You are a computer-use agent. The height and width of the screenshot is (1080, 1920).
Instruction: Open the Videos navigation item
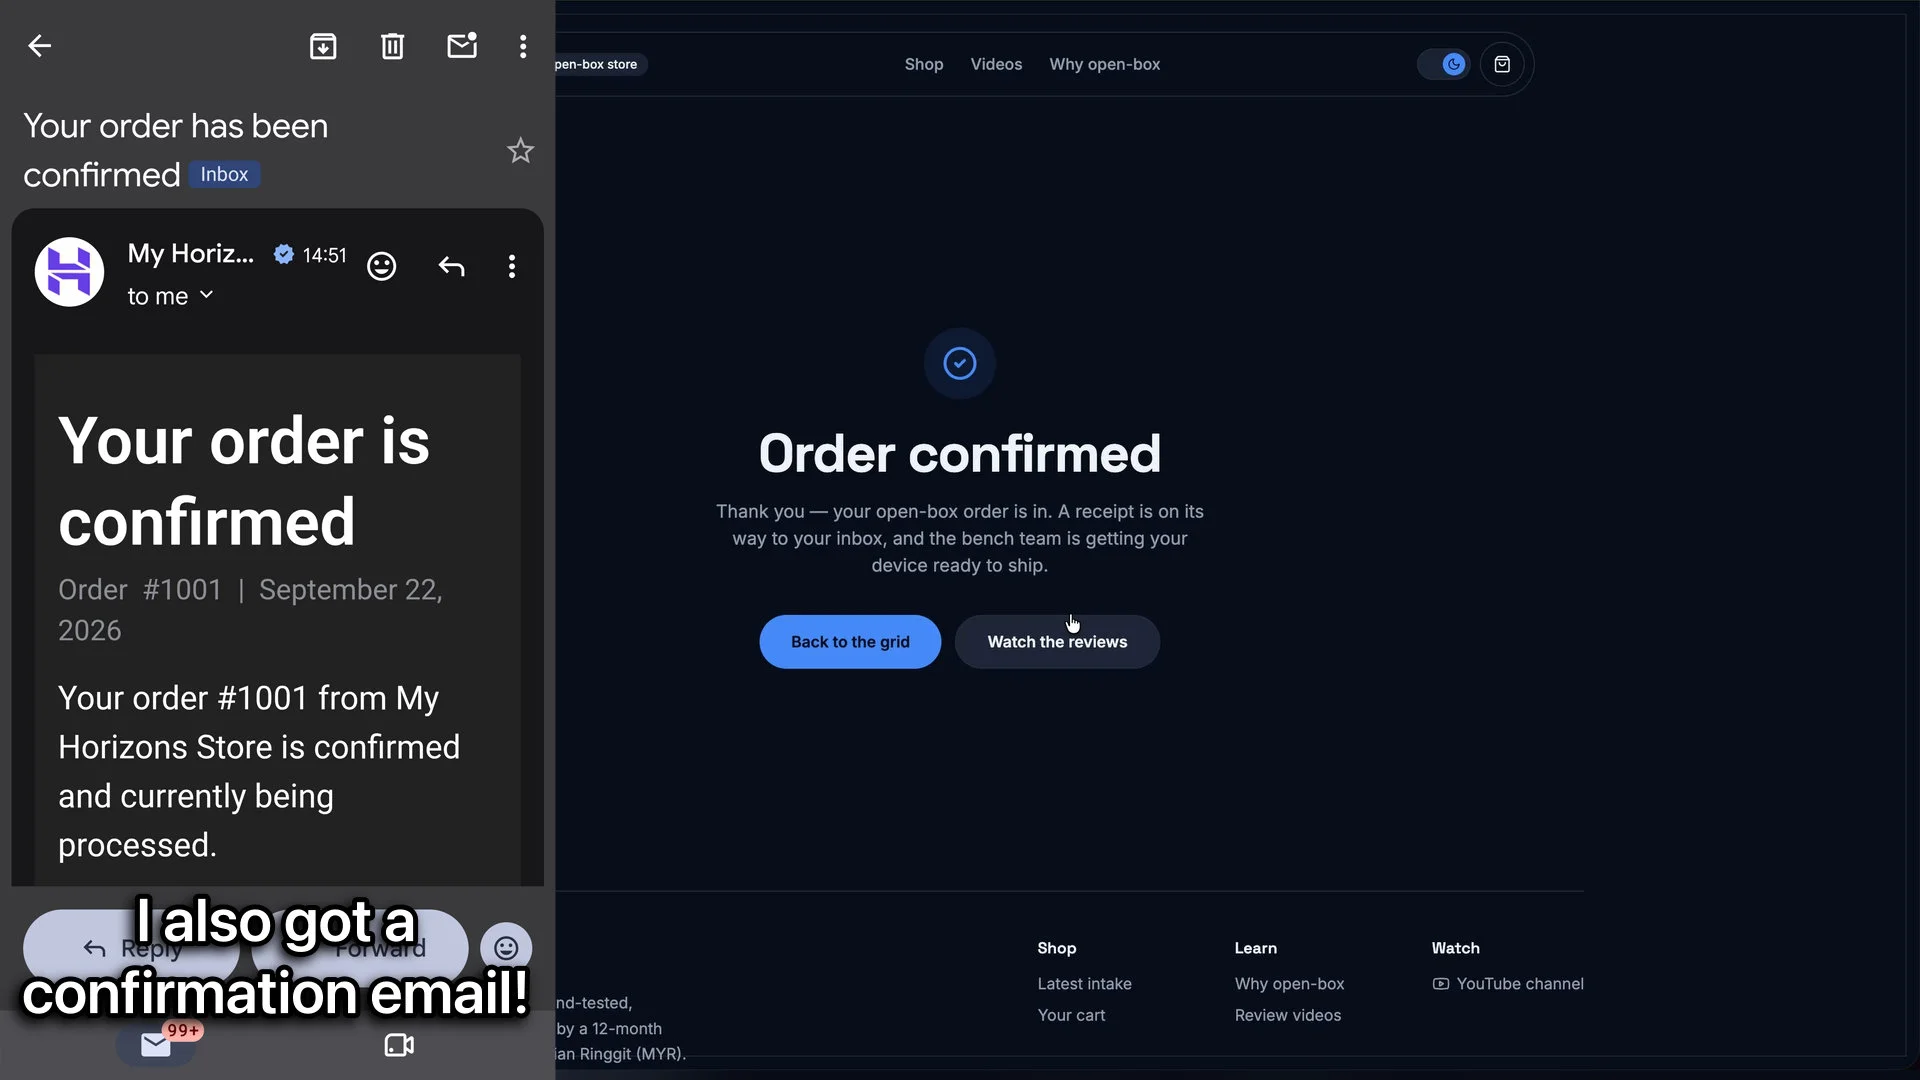[x=996, y=64]
